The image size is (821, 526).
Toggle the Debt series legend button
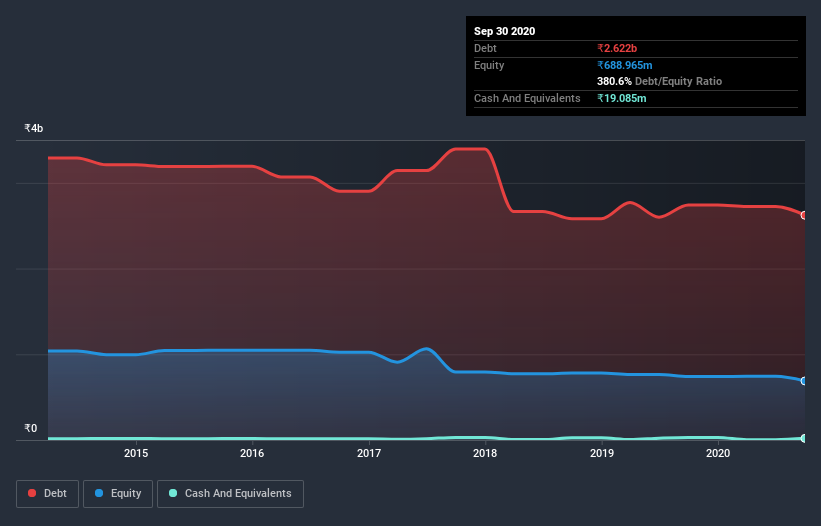pos(47,494)
